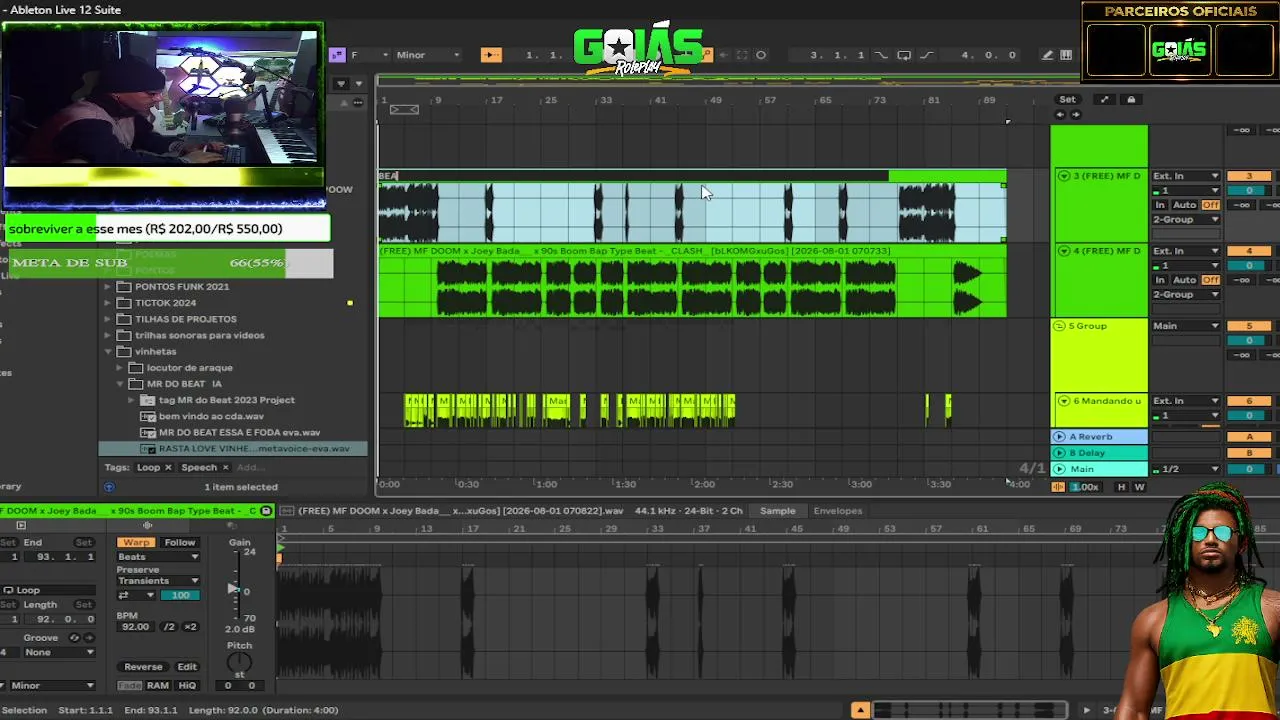The height and width of the screenshot is (720, 1280).
Task: Unfold the A Reverb return track
Action: pyautogui.click(x=1059, y=437)
